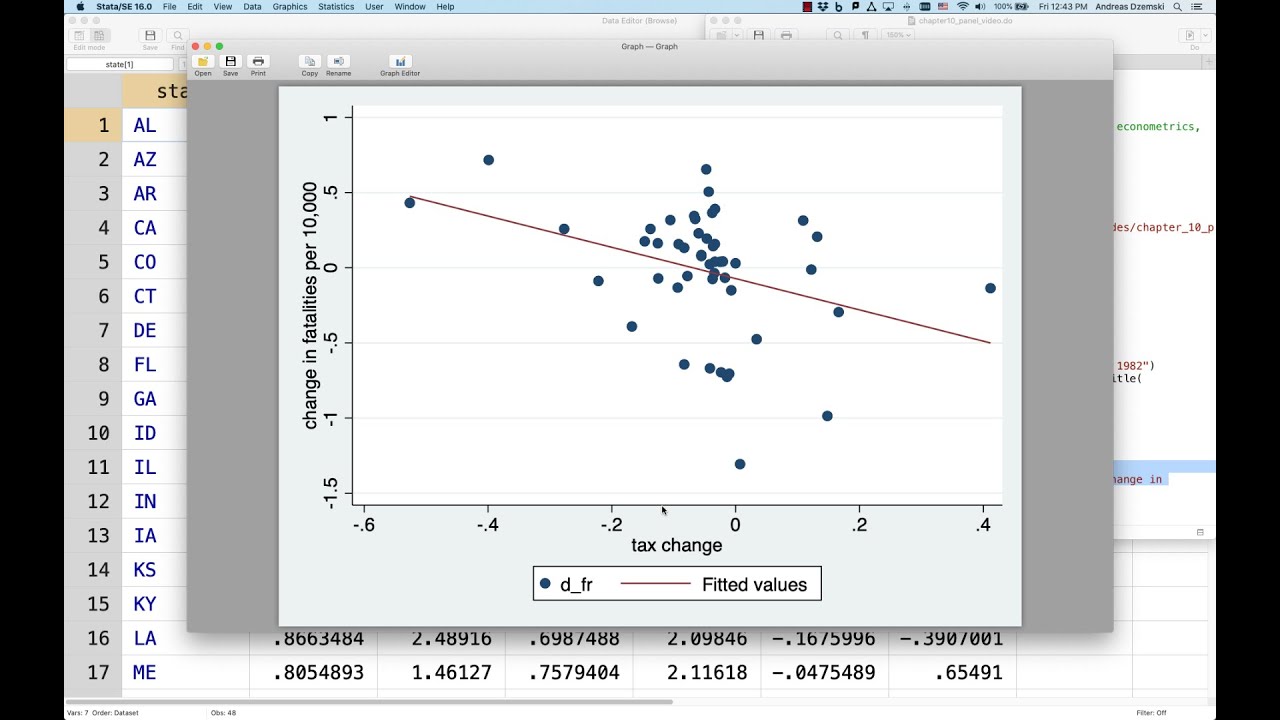The image size is (1280, 720).
Task: Open the Edit menu
Action: click(195, 6)
